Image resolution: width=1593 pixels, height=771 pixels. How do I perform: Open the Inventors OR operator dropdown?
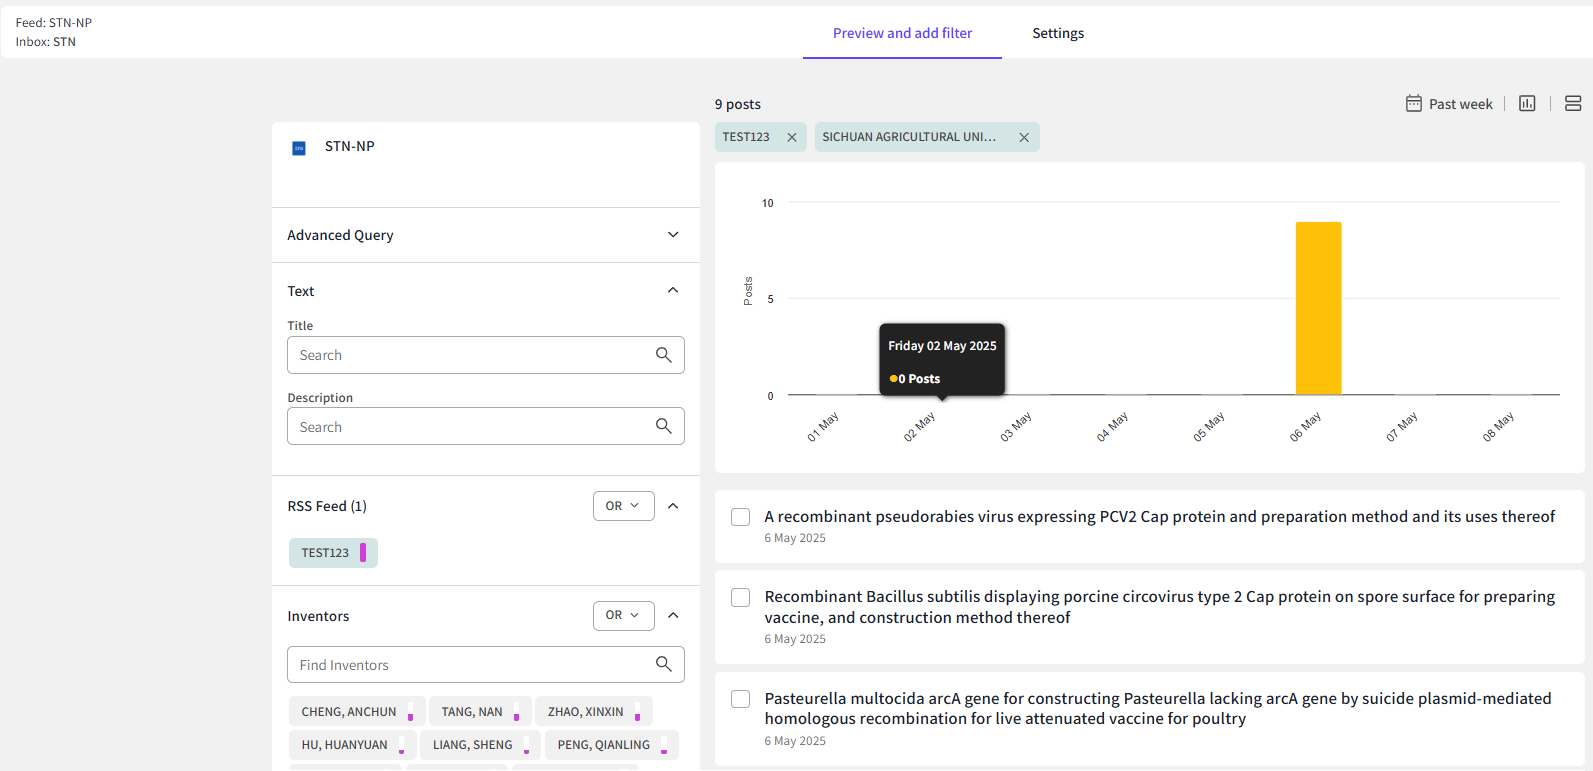(623, 616)
